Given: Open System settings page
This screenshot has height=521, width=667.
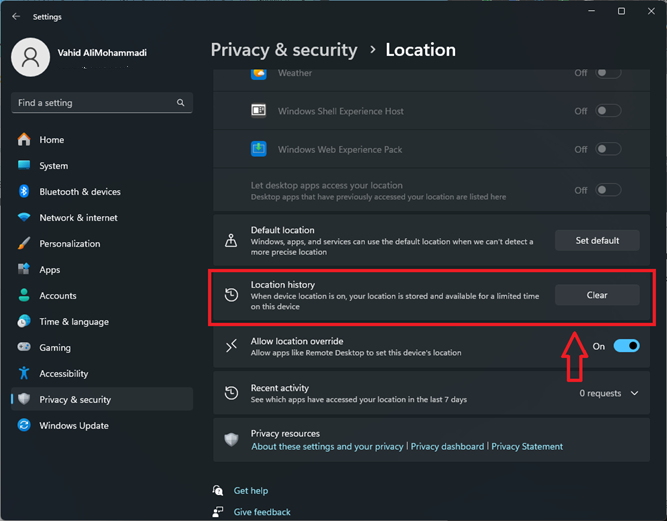Looking at the screenshot, I should coord(102,165).
